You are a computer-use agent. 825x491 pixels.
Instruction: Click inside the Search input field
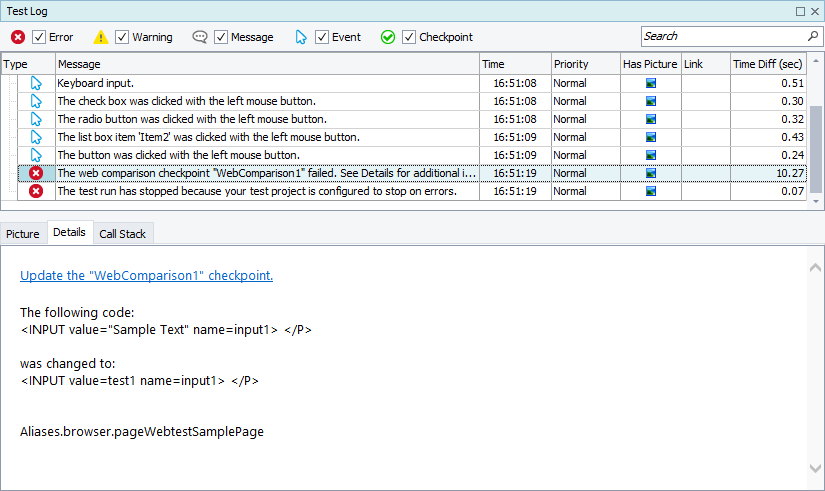pyautogui.click(x=720, y=36)
